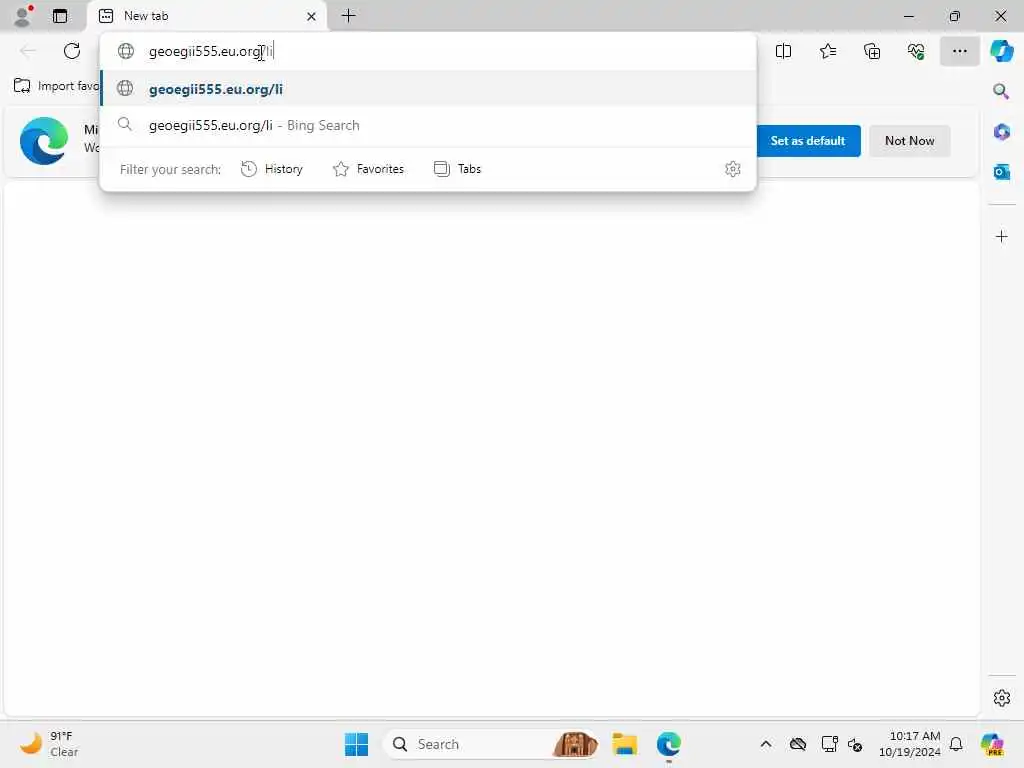This screenshot has height=768, width=1024.
Task: Open Settings and more ellipsis menu
Action: [x=959, y=51]
